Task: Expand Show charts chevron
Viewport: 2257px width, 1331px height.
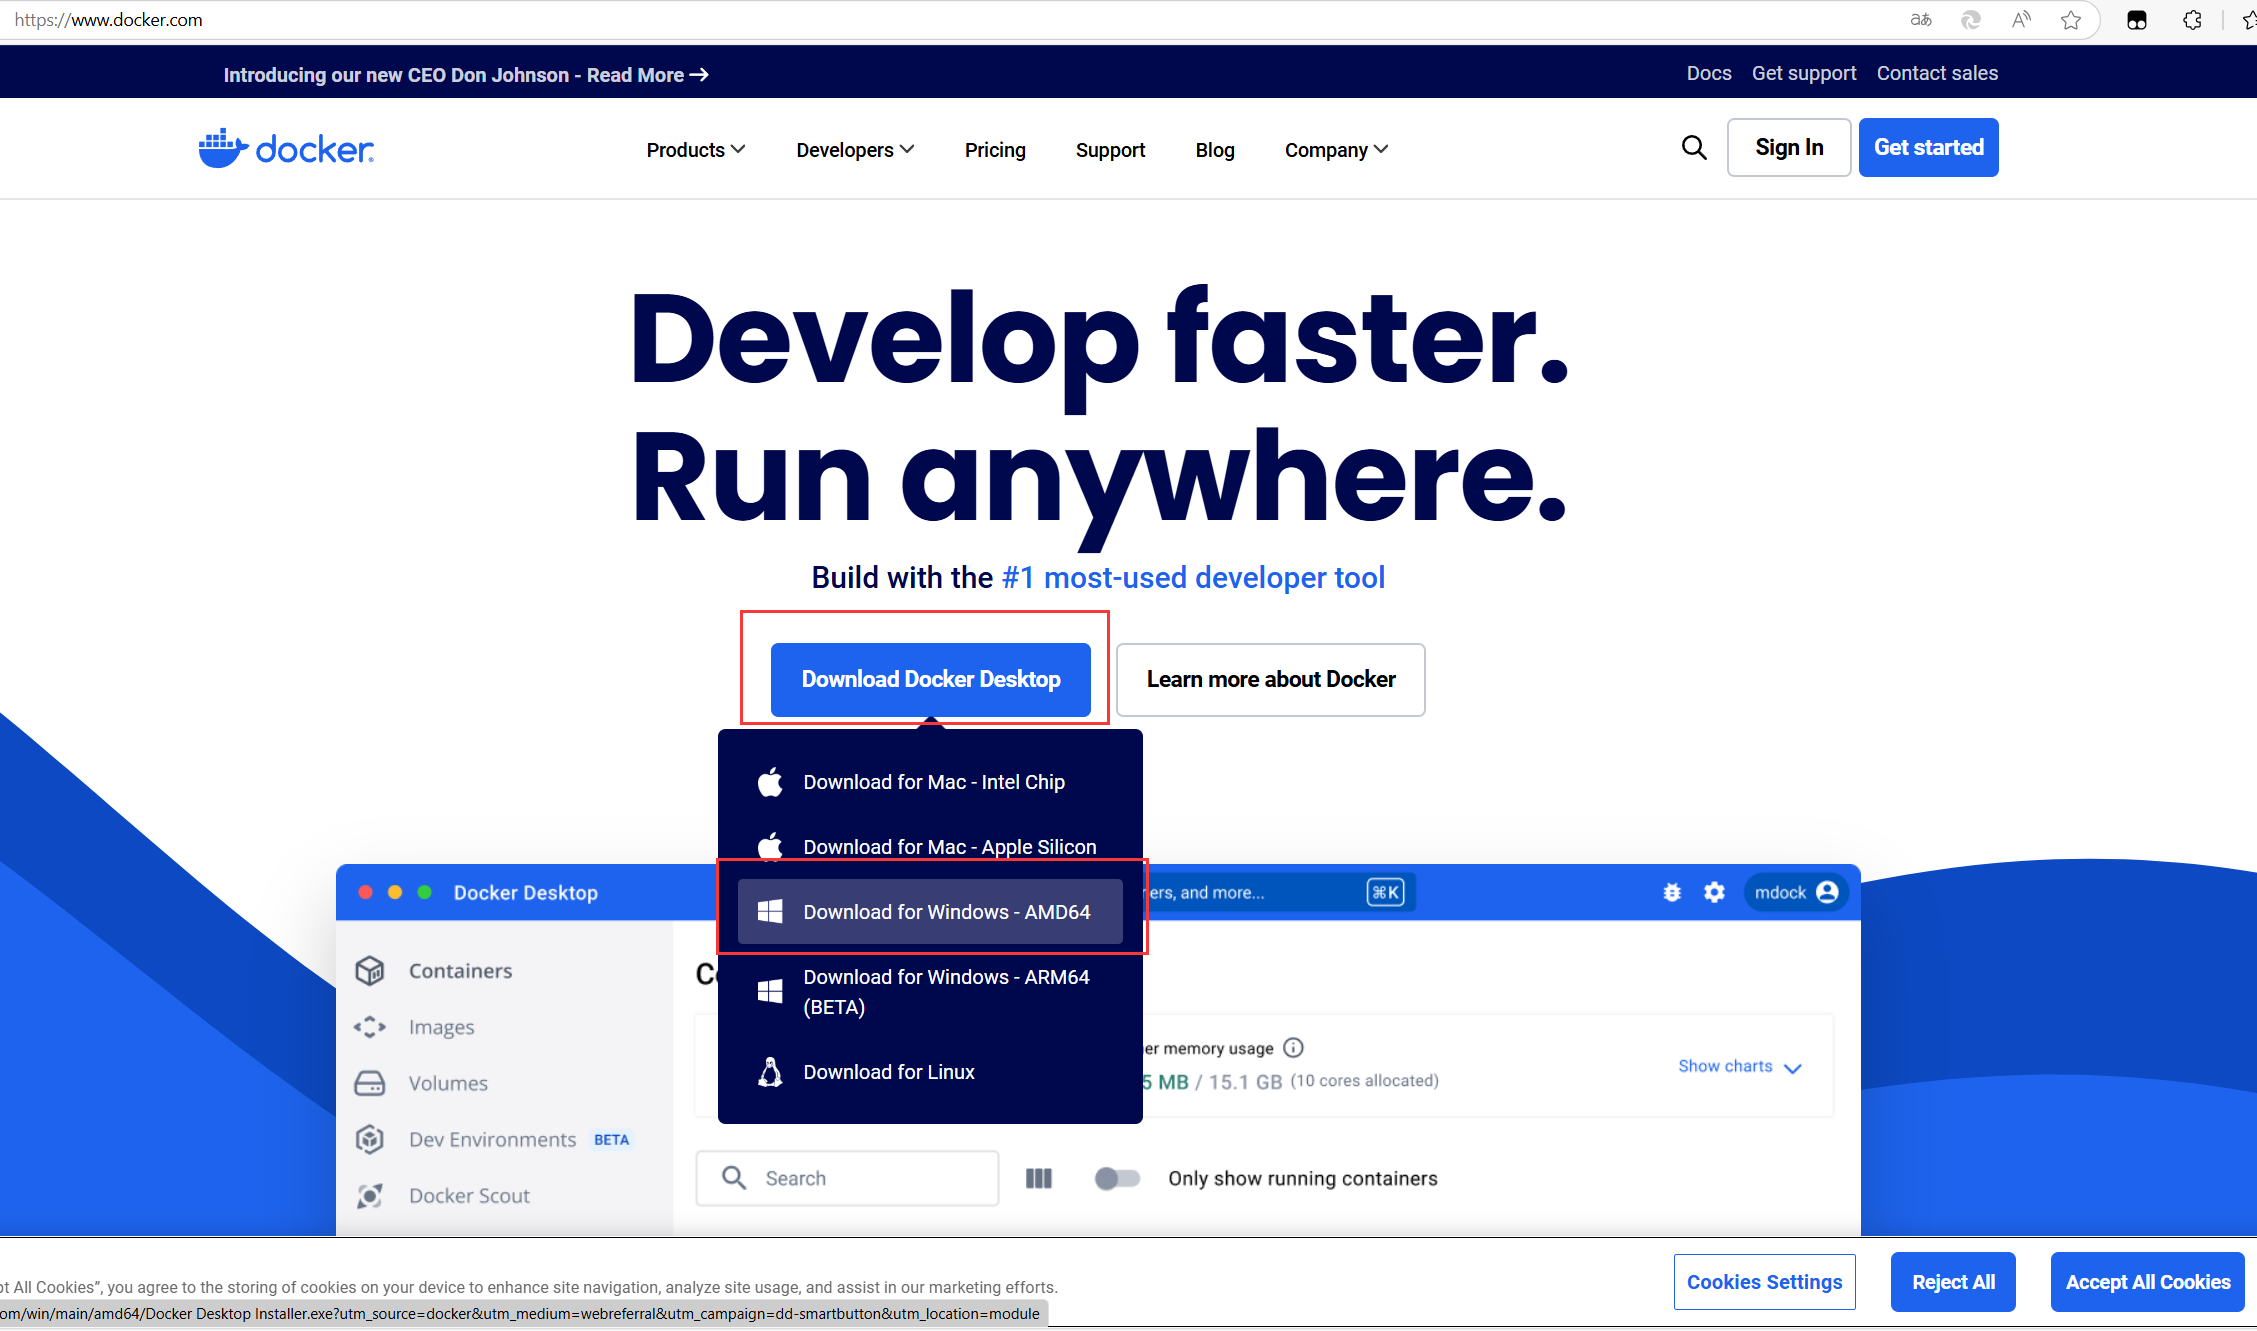Action: click(1793, 1068)
